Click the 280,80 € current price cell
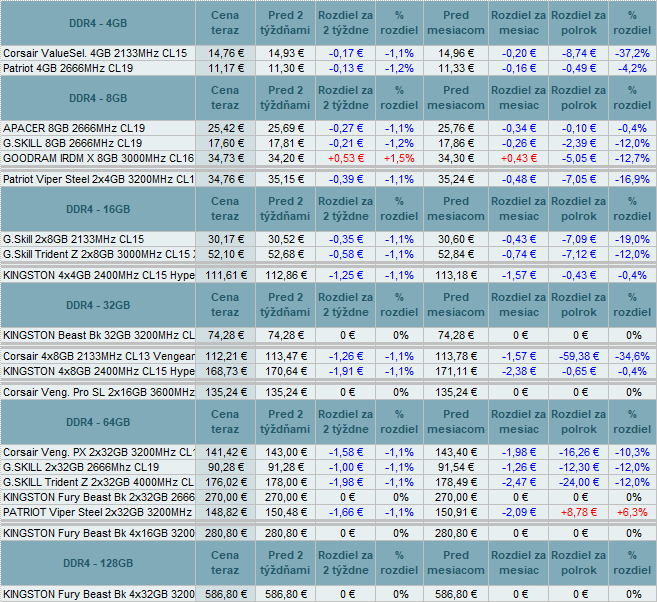 225,534
